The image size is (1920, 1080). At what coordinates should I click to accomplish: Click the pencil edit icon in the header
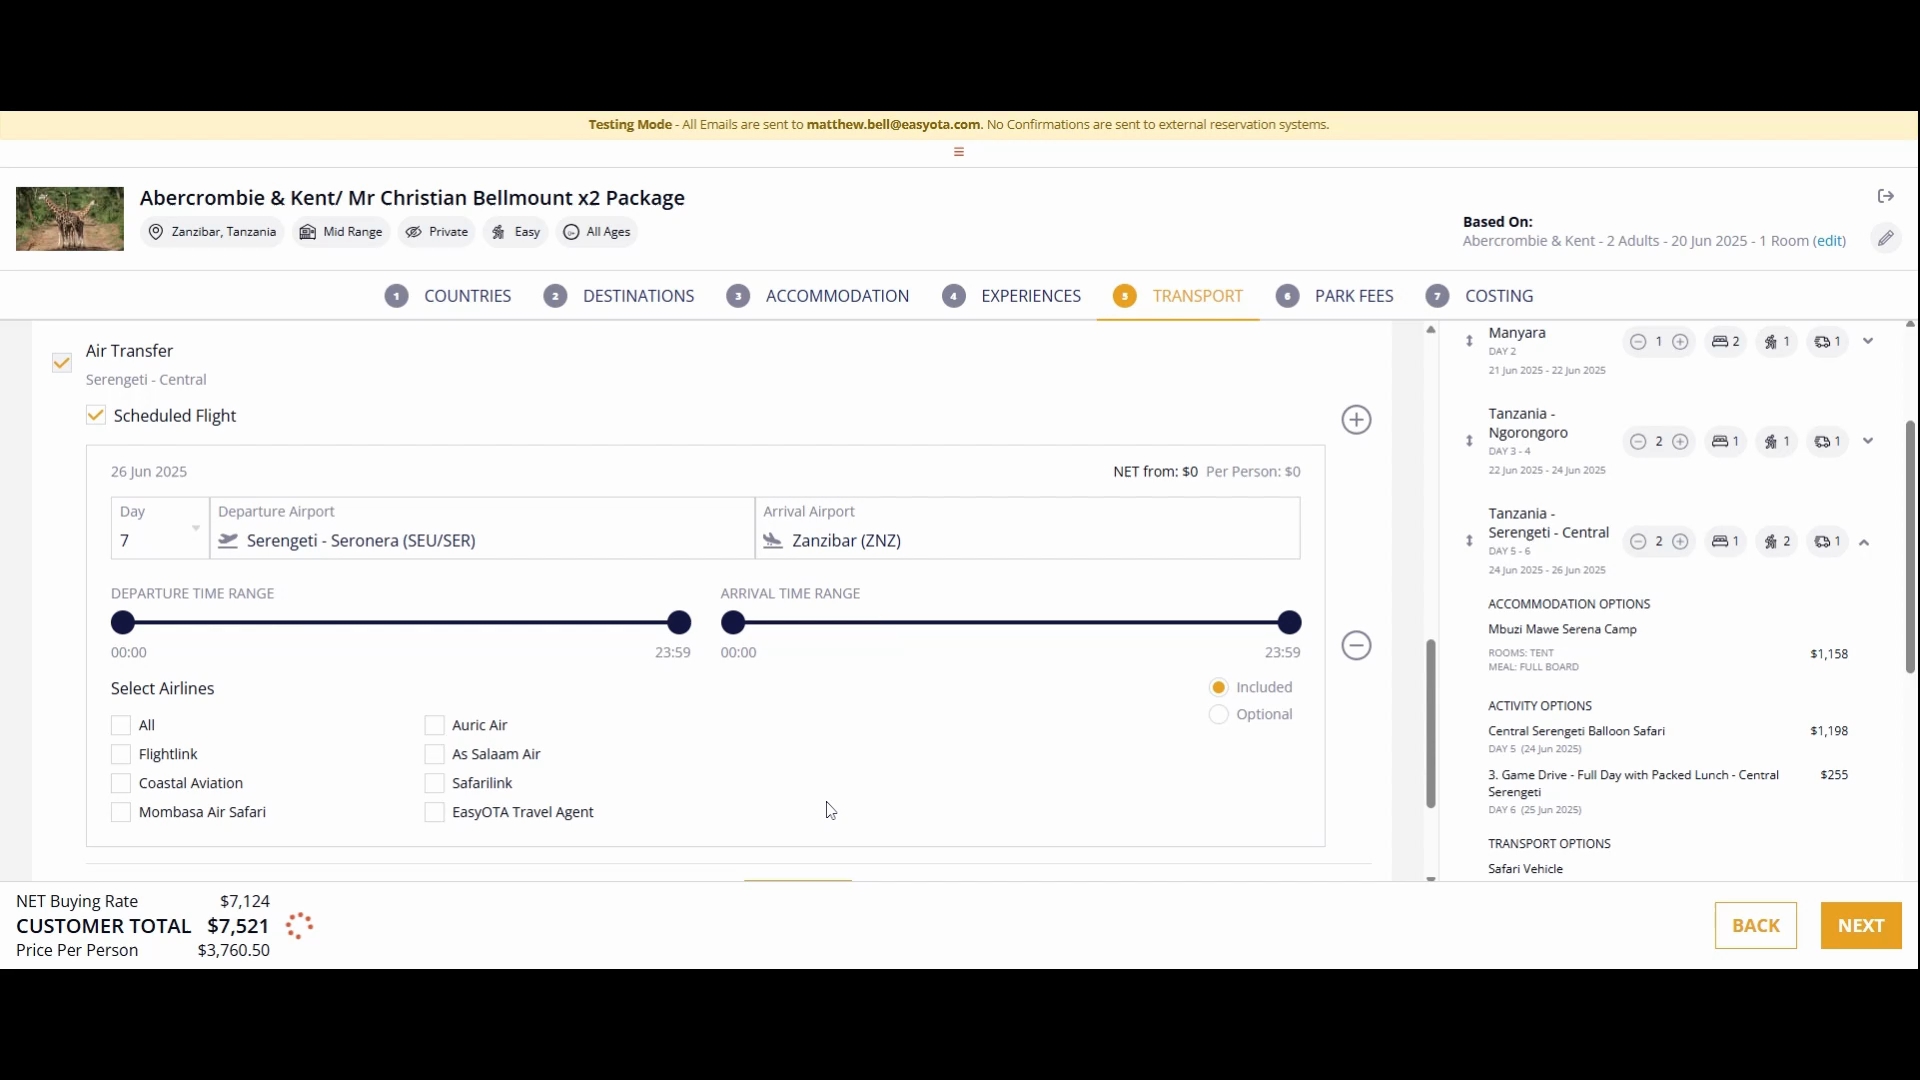pyautogui.click(x=1885, y=238)
